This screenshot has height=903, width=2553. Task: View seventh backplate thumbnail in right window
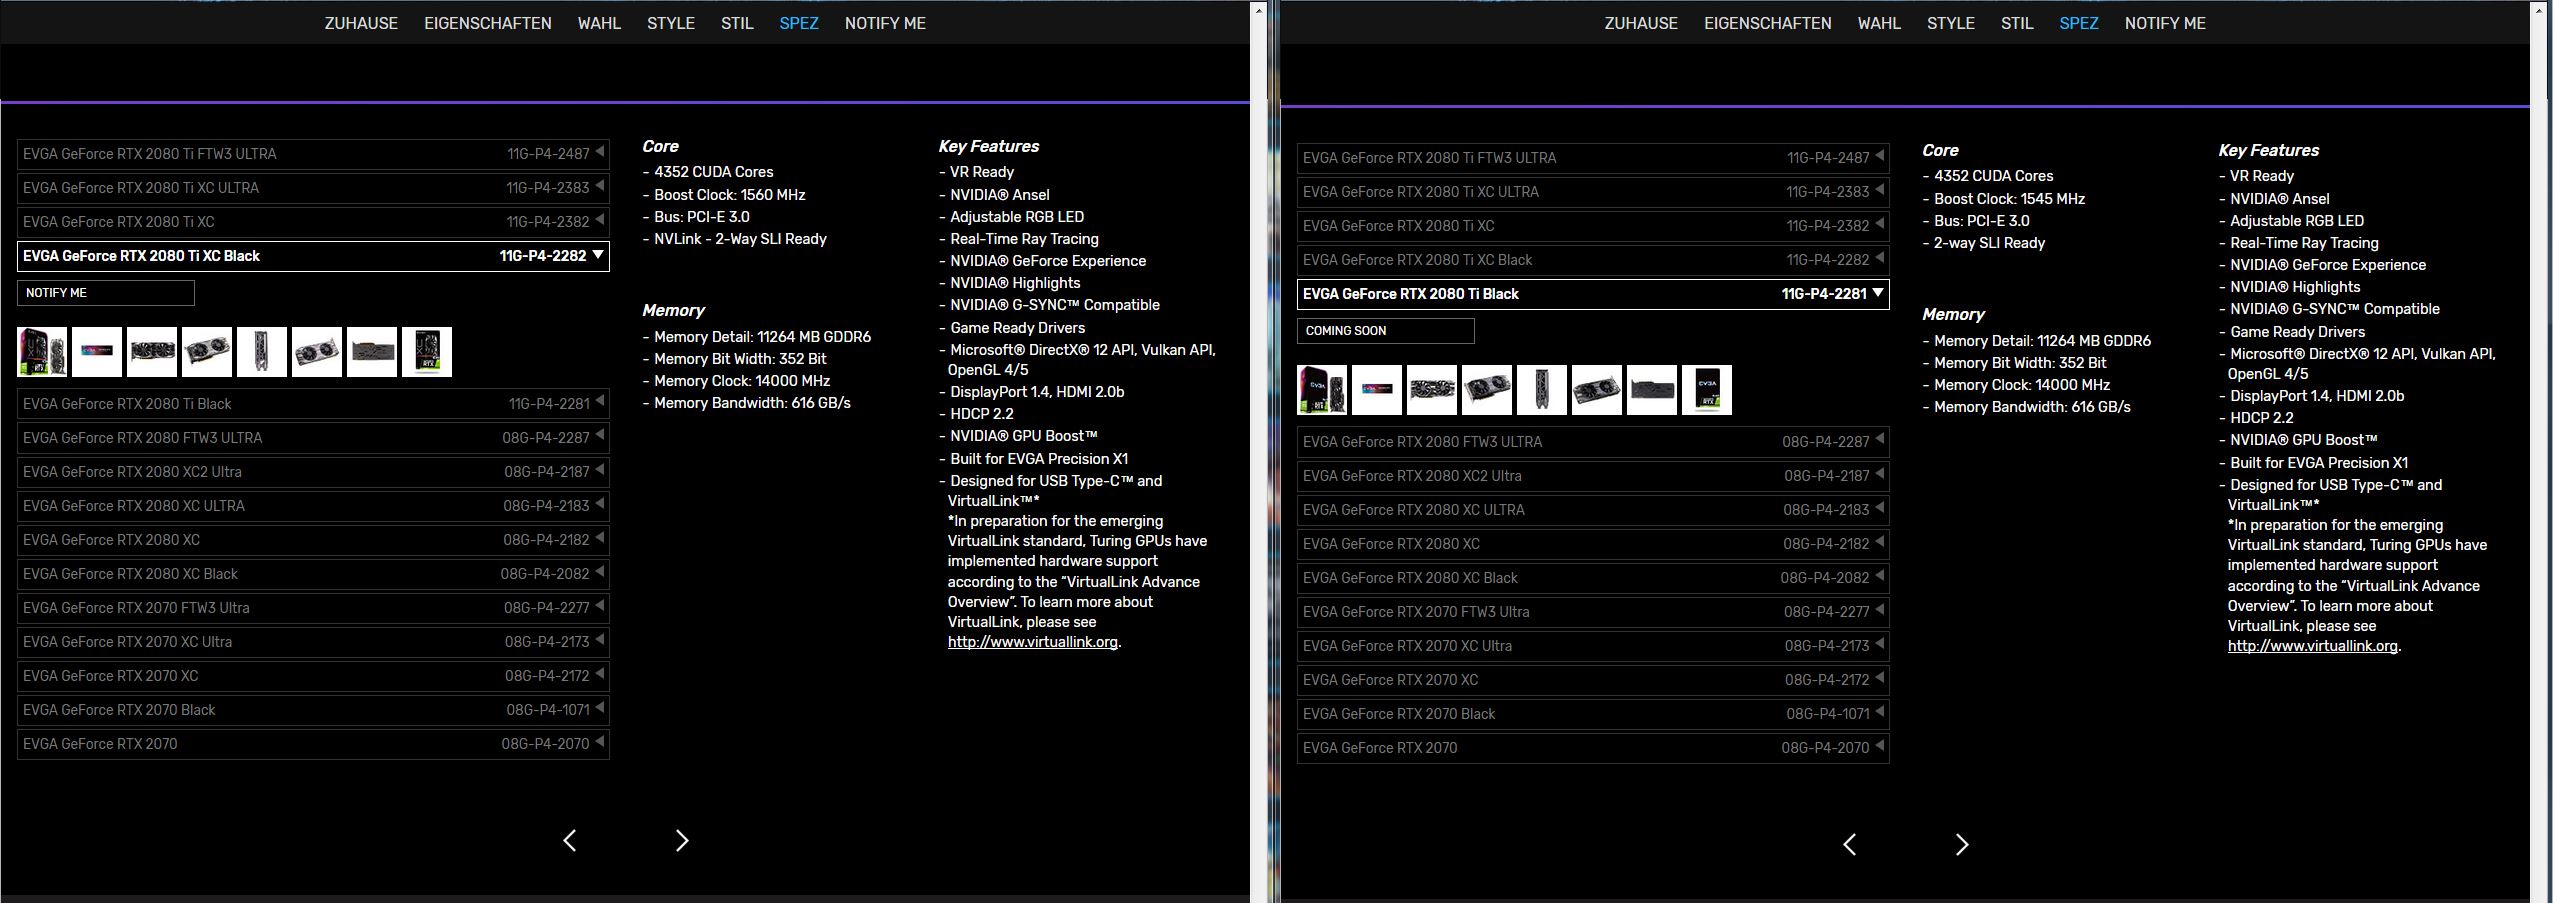[1652, 390]
